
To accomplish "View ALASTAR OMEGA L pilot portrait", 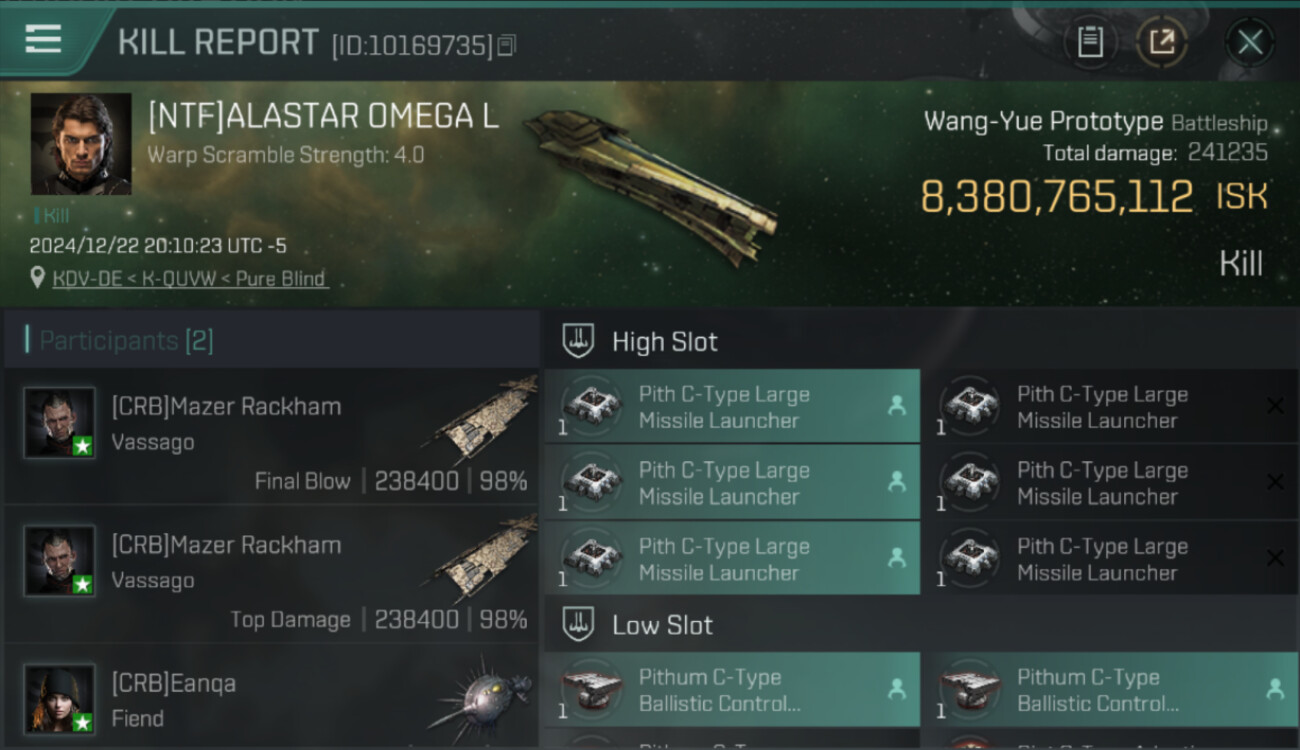I will (81, 144).
